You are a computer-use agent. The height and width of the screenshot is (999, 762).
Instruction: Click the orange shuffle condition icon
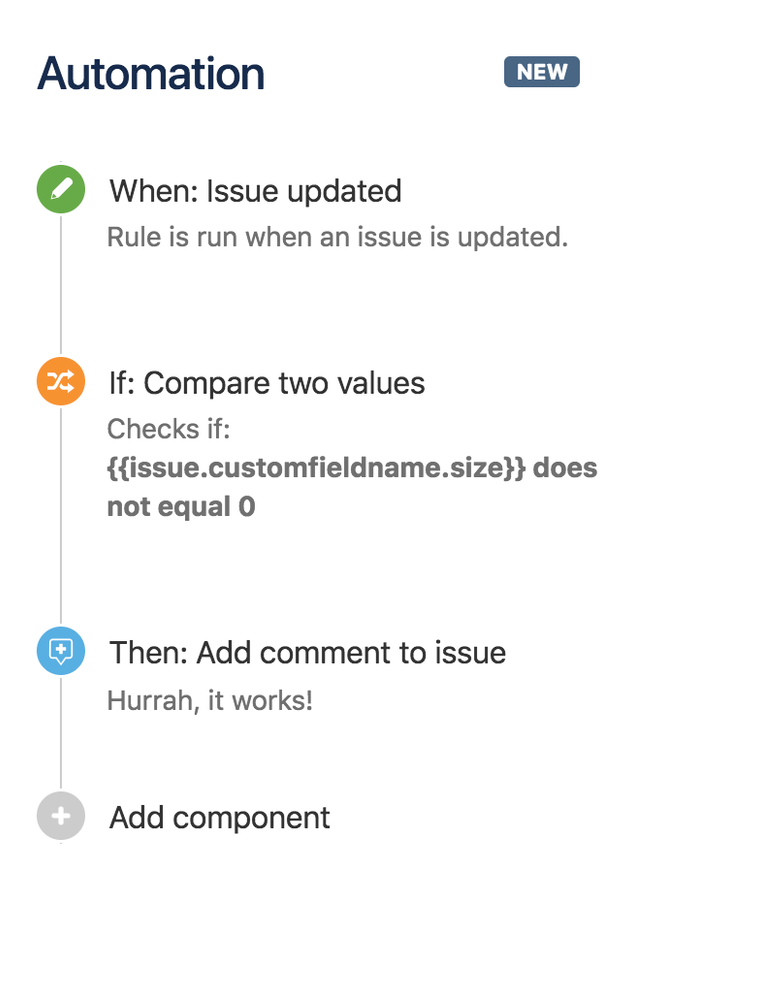point(60,381)
